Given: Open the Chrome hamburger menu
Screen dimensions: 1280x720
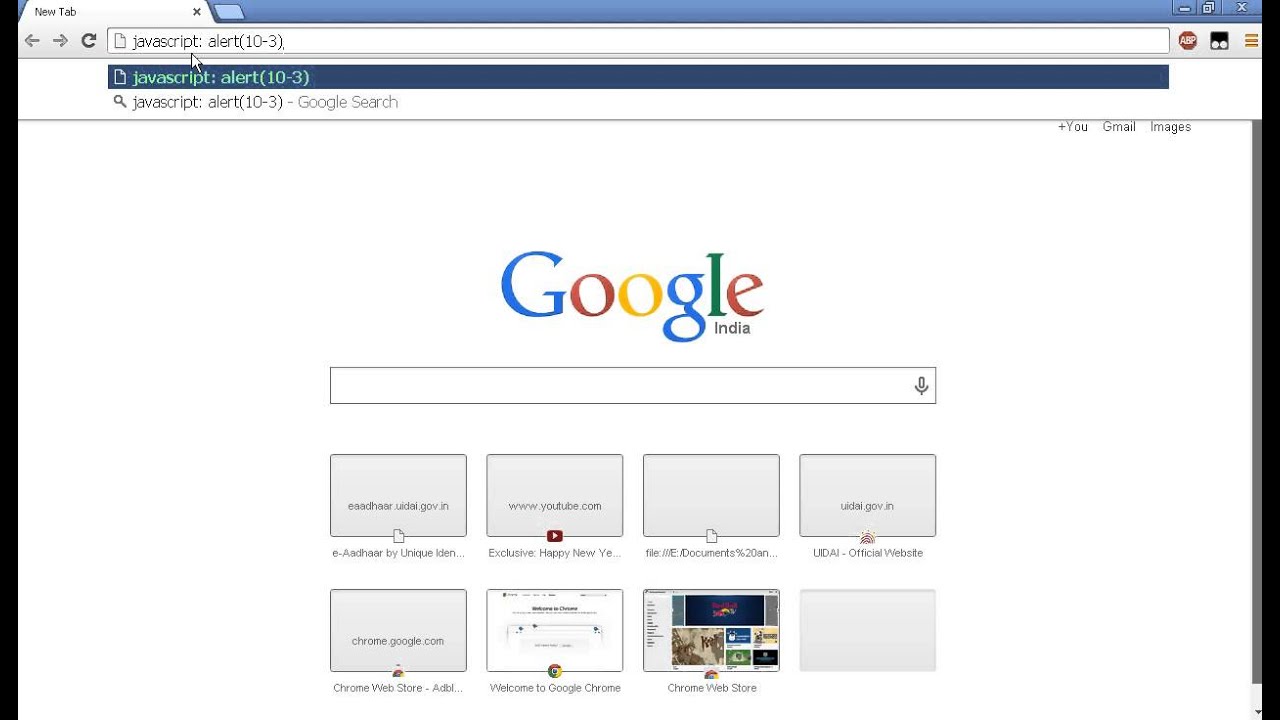Looking at the screenshot, I should coord(1251,41).
